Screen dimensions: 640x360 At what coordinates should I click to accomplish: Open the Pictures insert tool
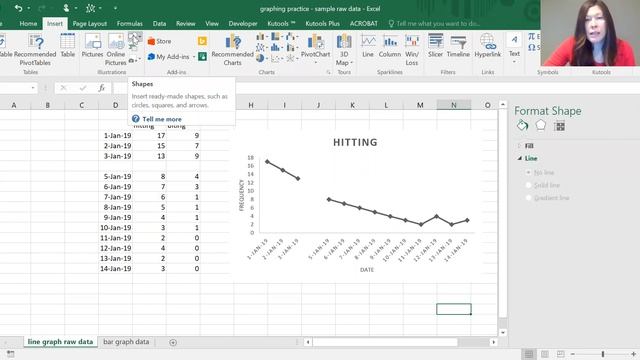(92, 46)
